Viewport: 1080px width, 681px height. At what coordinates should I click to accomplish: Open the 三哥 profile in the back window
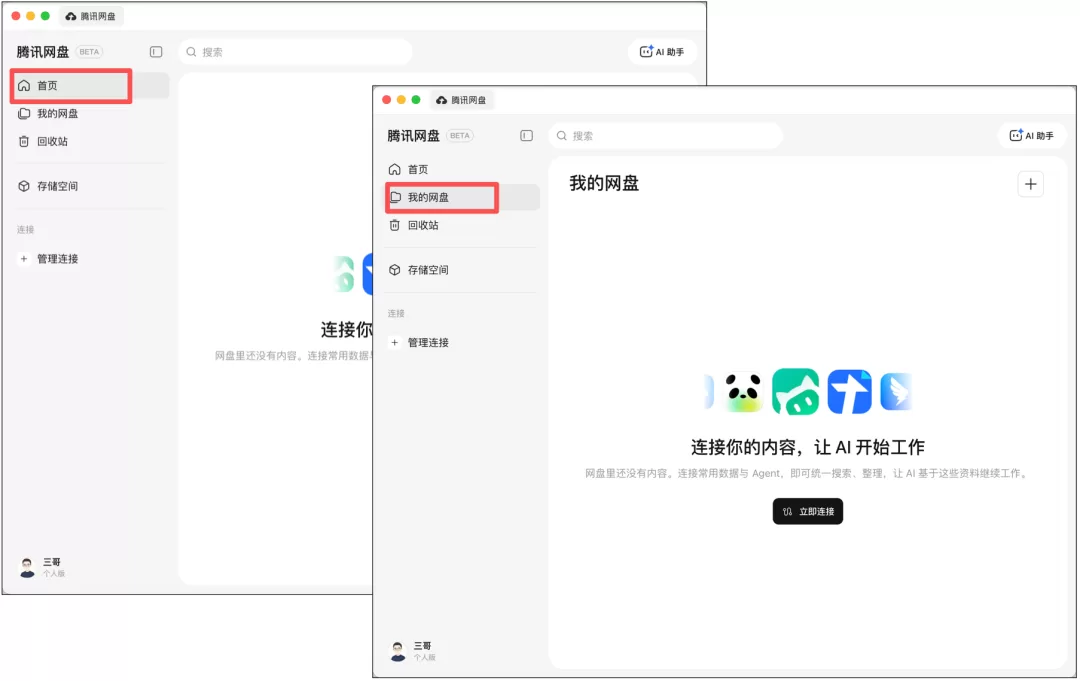coord(43,567)
